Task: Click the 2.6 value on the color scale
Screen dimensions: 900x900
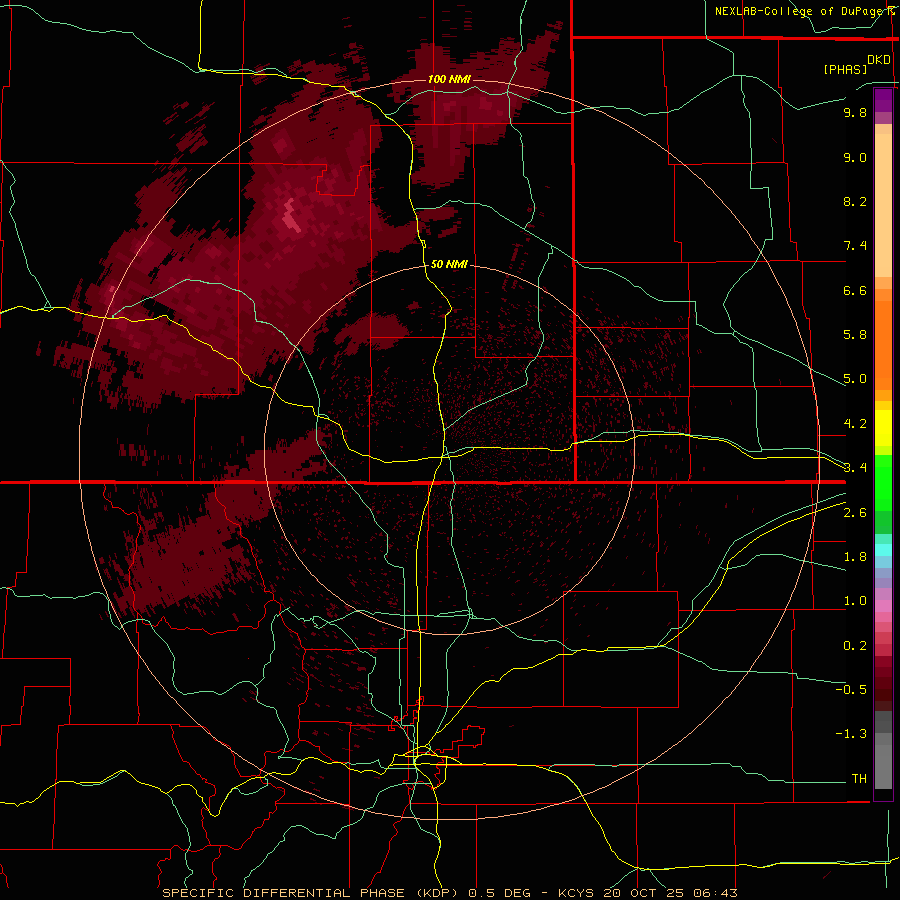Action: (x=855, y=513)
